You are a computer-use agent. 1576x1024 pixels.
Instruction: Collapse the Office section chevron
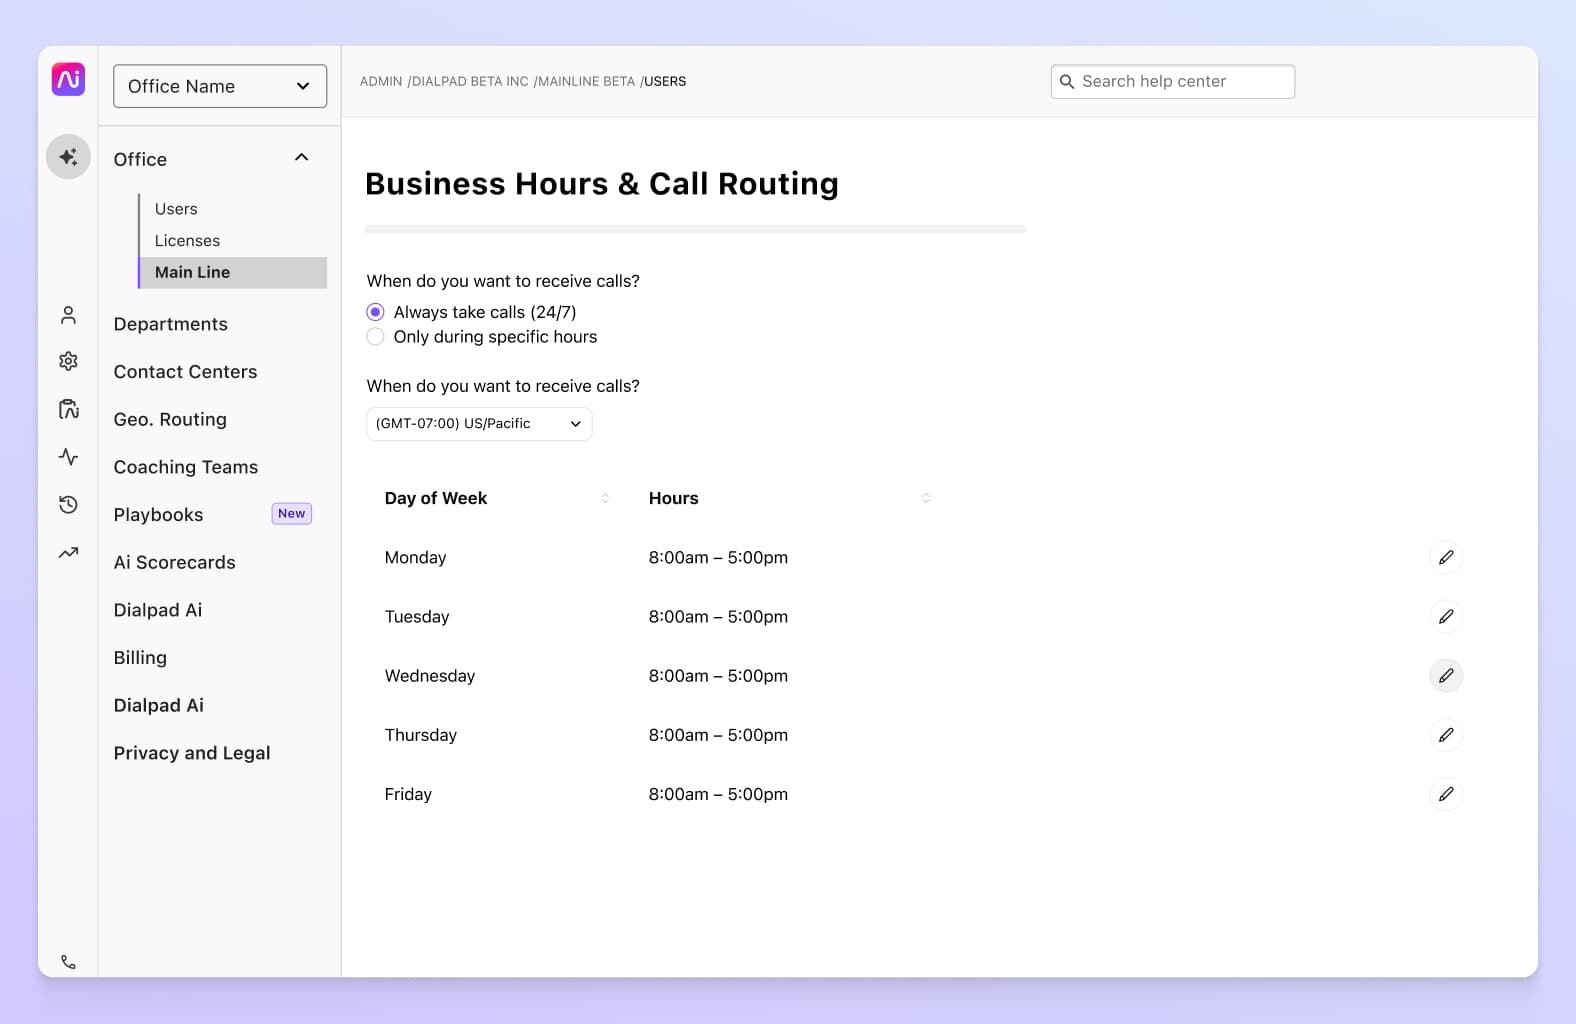tap(301, 158)
